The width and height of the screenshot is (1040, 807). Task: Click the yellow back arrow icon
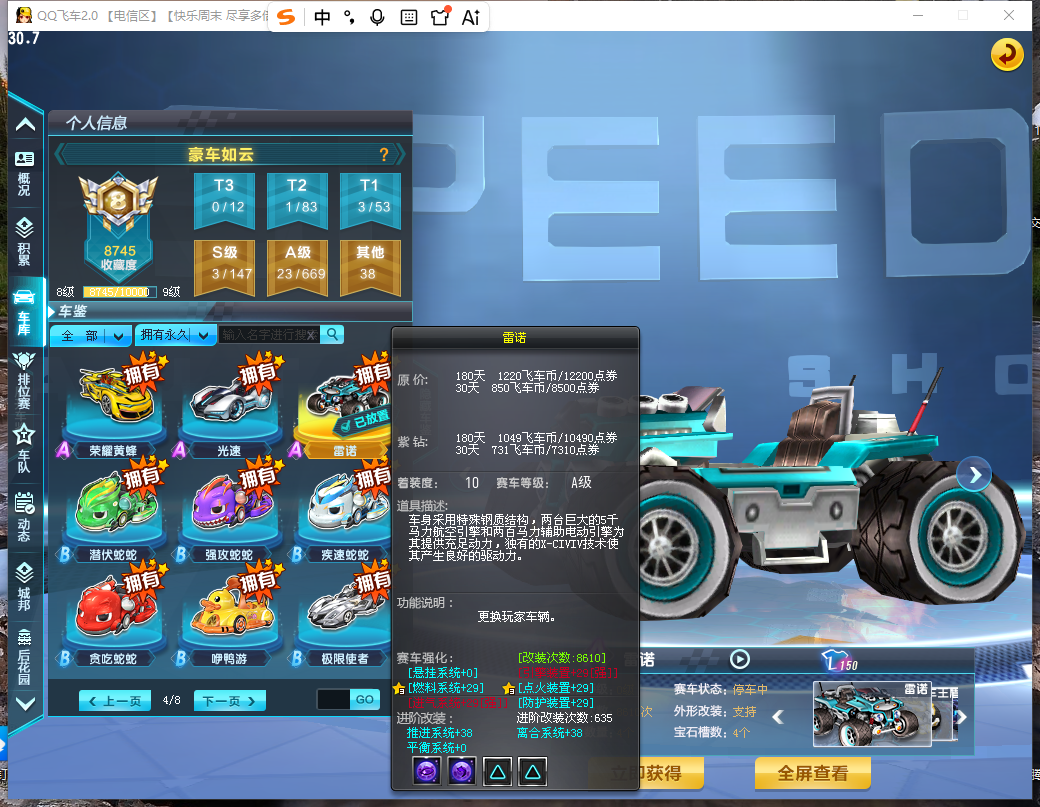1007,54
